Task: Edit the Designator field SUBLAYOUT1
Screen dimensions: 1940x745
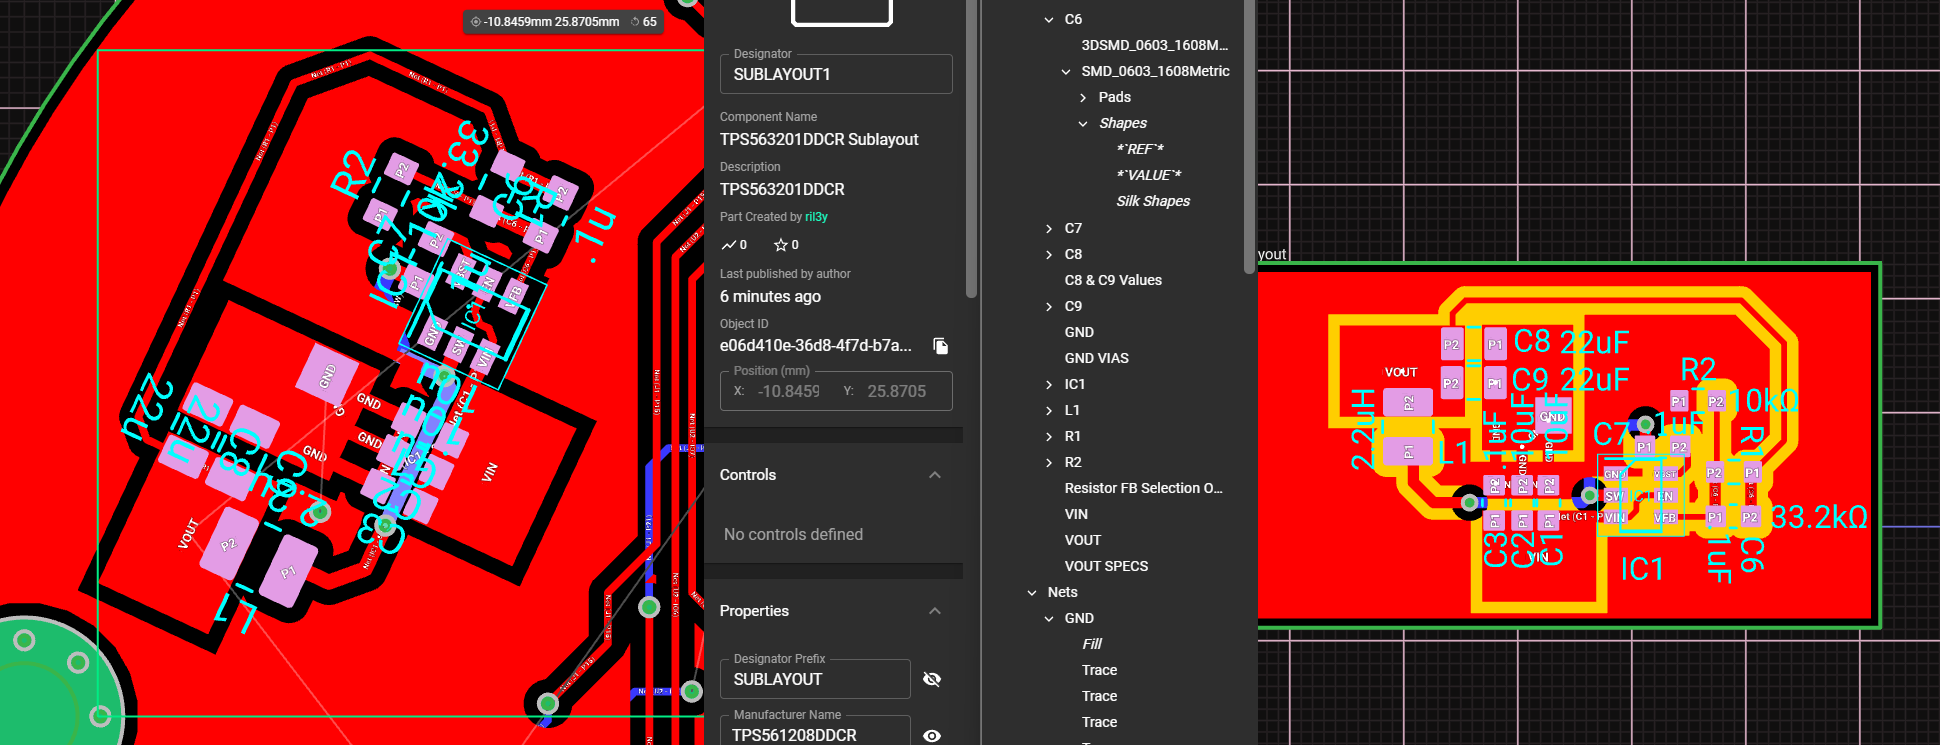Action: 836,74
